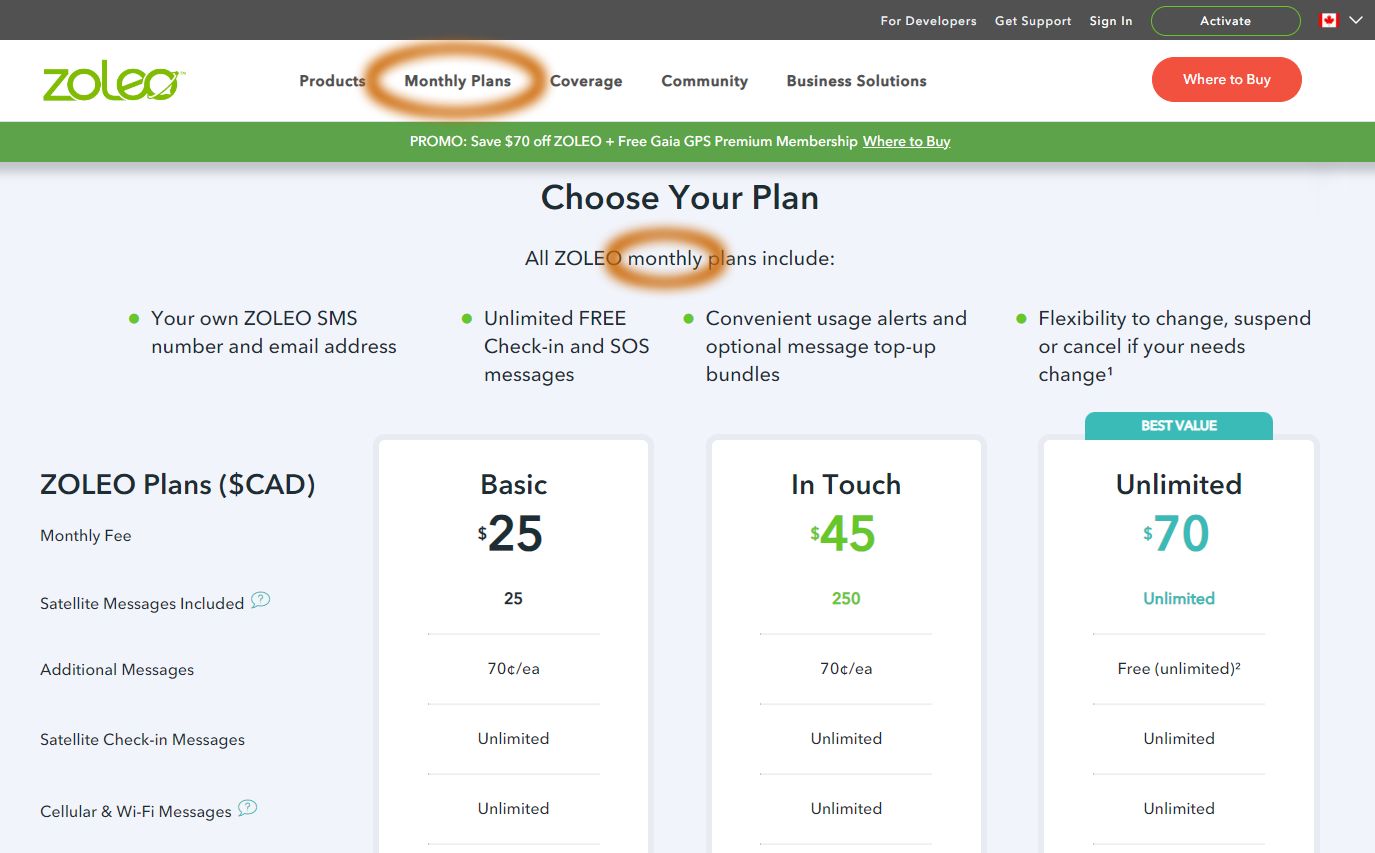Viewport: 1375px width, 853px height.
Task: Click the ZOLEO logo
Action: (113, 82)
